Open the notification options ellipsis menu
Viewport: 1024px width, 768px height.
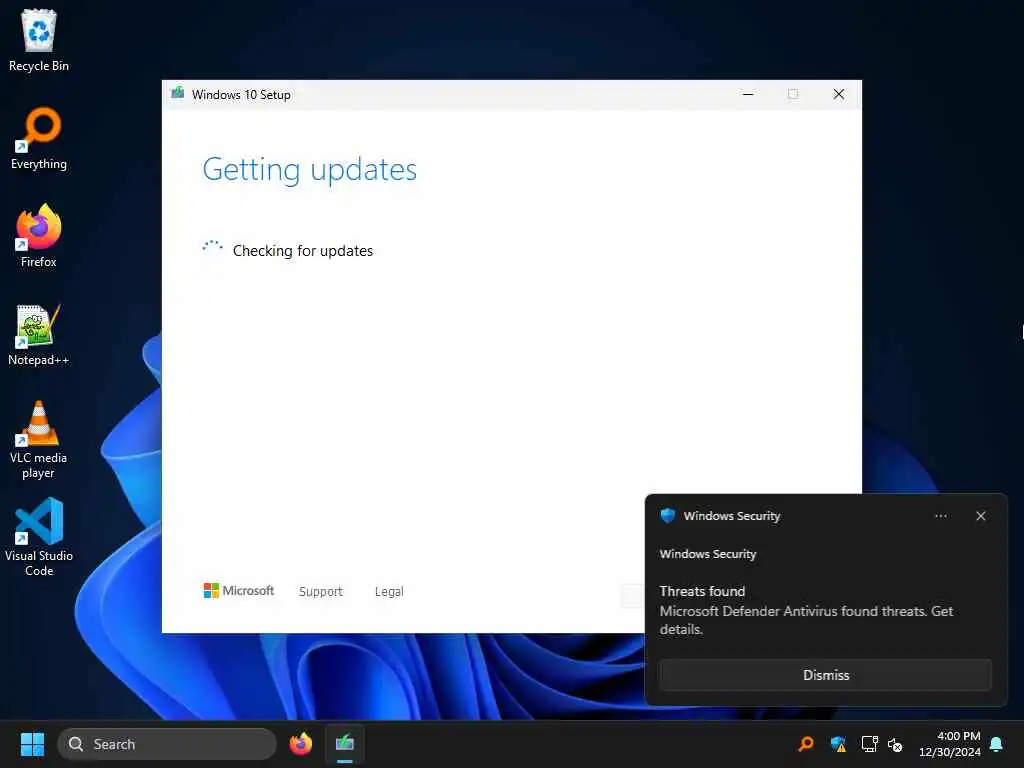click(941, 516)
